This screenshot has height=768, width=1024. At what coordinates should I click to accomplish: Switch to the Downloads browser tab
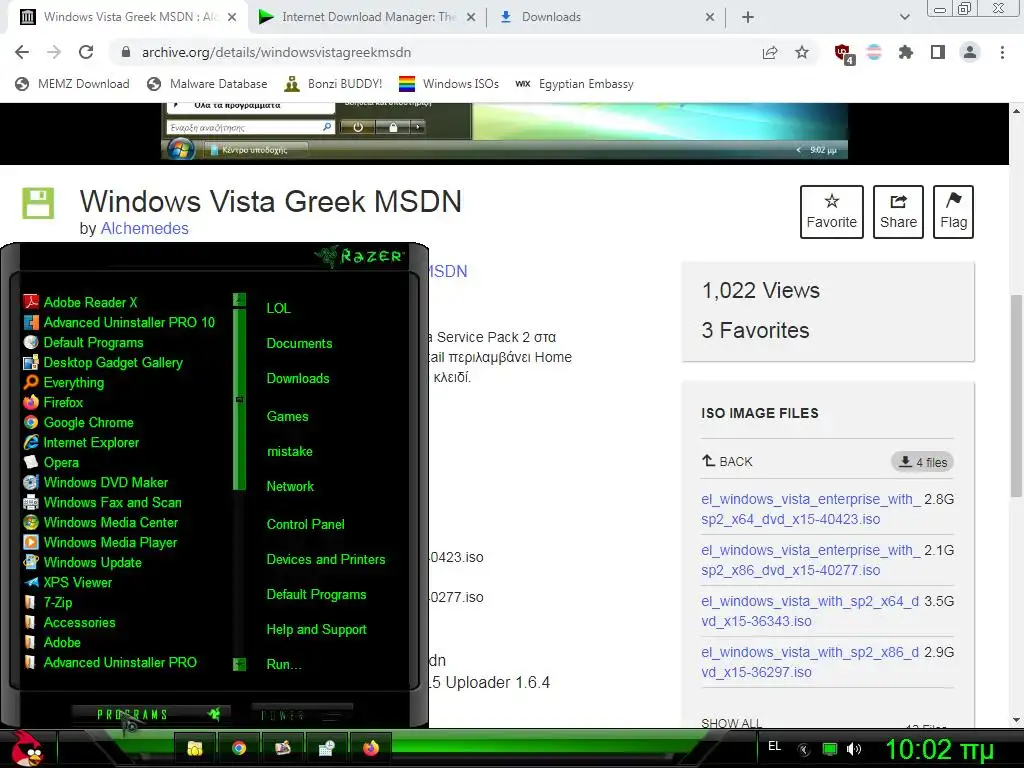pyautogui.click(x=607, y=17)
